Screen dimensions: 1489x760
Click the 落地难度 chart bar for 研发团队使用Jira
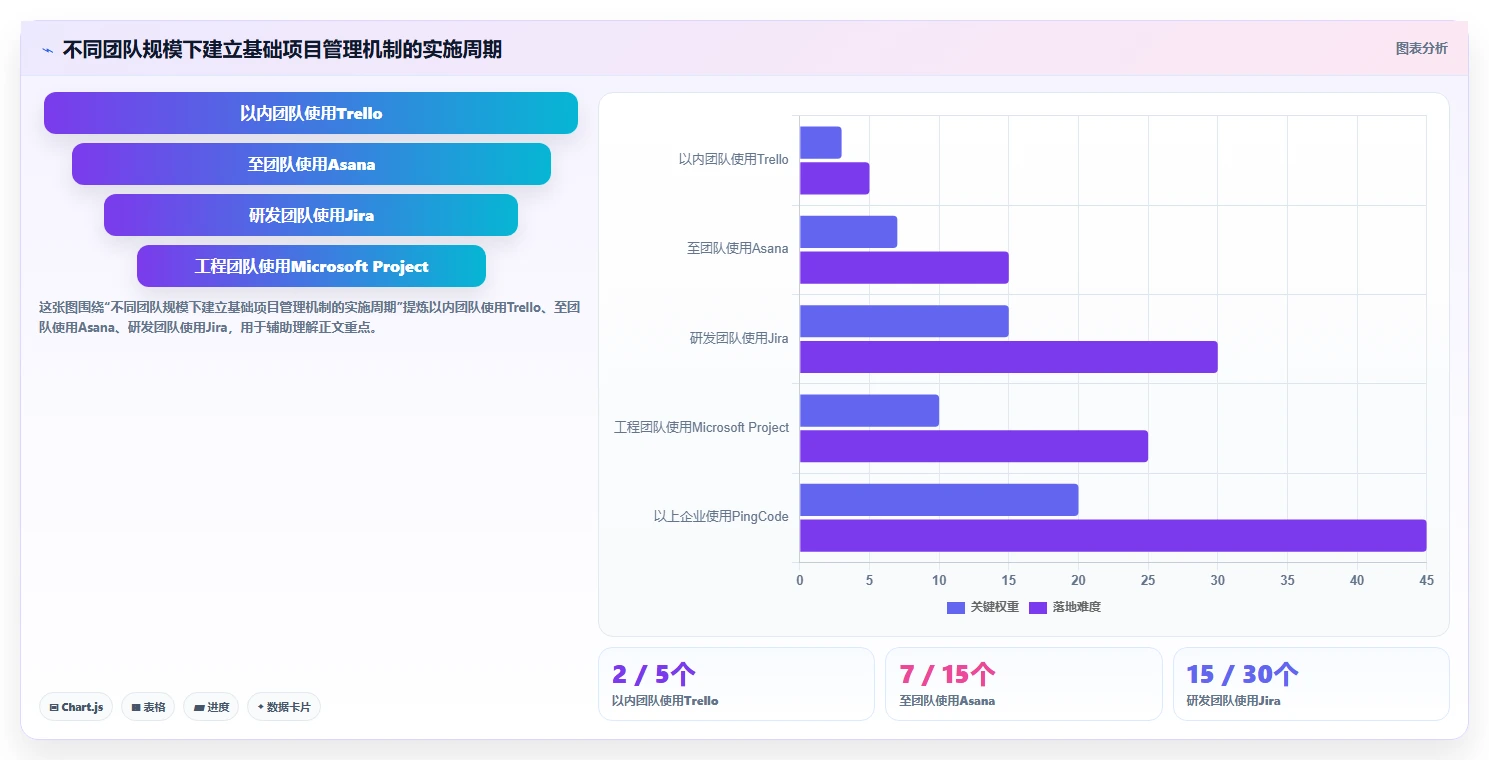pos(1009,357)
